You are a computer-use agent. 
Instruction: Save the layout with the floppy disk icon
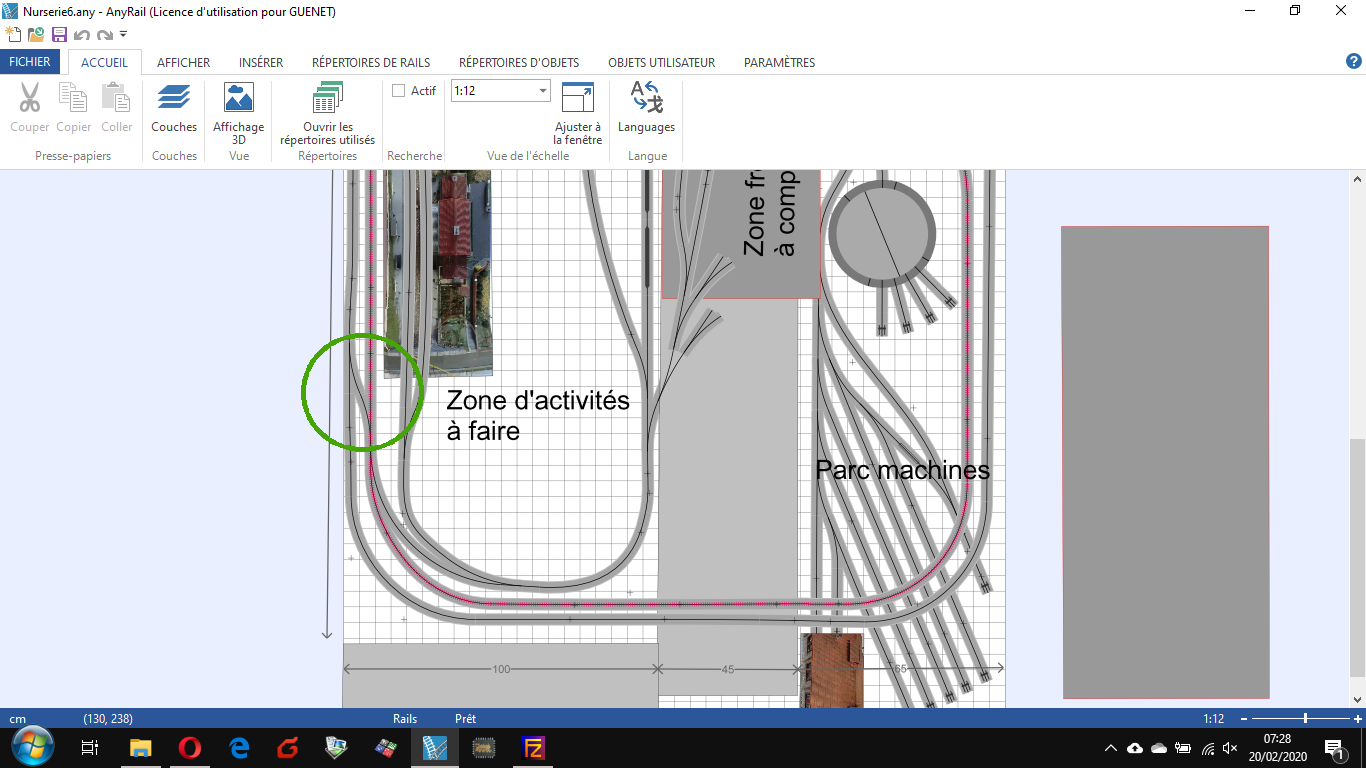59,35
